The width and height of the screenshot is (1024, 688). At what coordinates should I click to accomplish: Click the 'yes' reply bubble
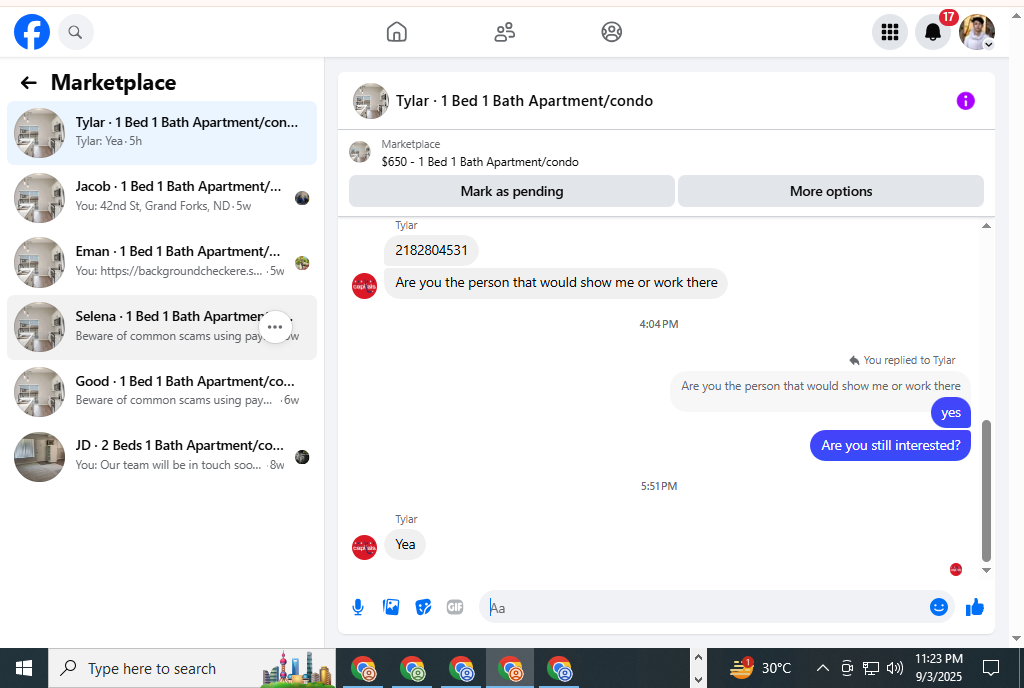coord(951,413)
